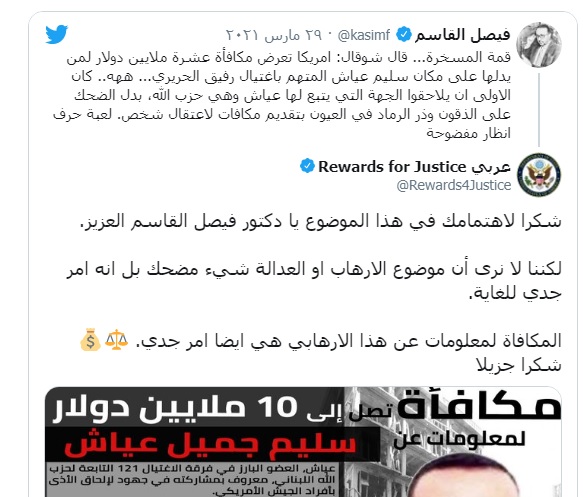Viewport: 583px width, 497px height.
Task: Click the شكرا جزيلا closing line
Action: [x=519, y=365]
